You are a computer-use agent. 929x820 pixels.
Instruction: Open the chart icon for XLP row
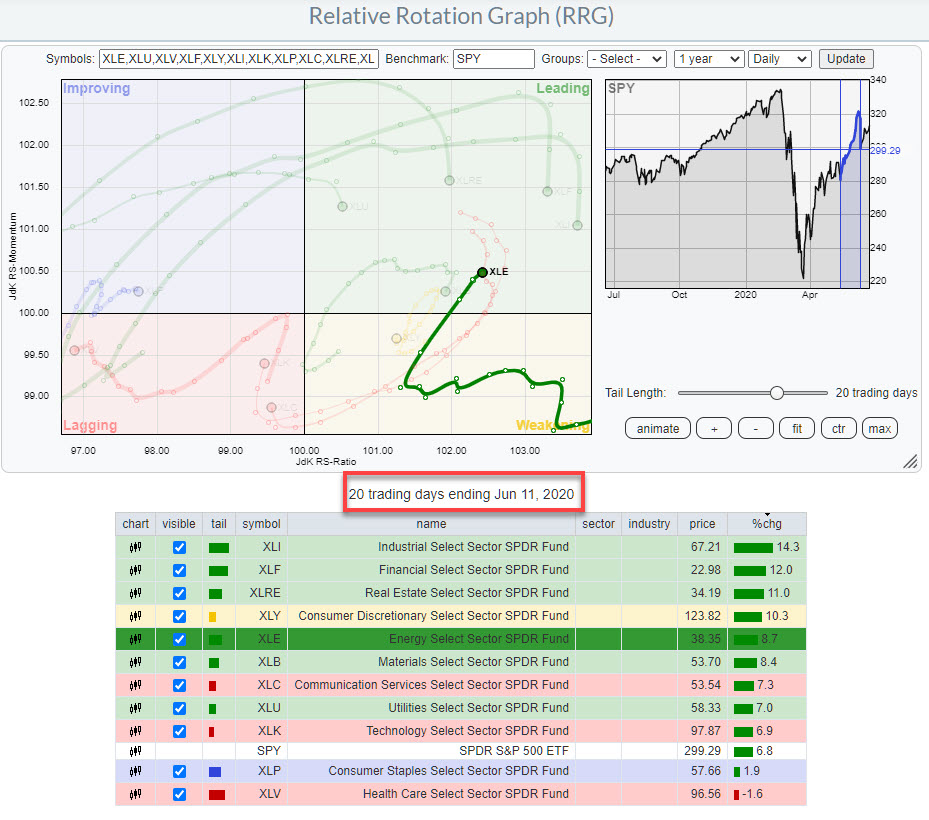coord(135,771)
